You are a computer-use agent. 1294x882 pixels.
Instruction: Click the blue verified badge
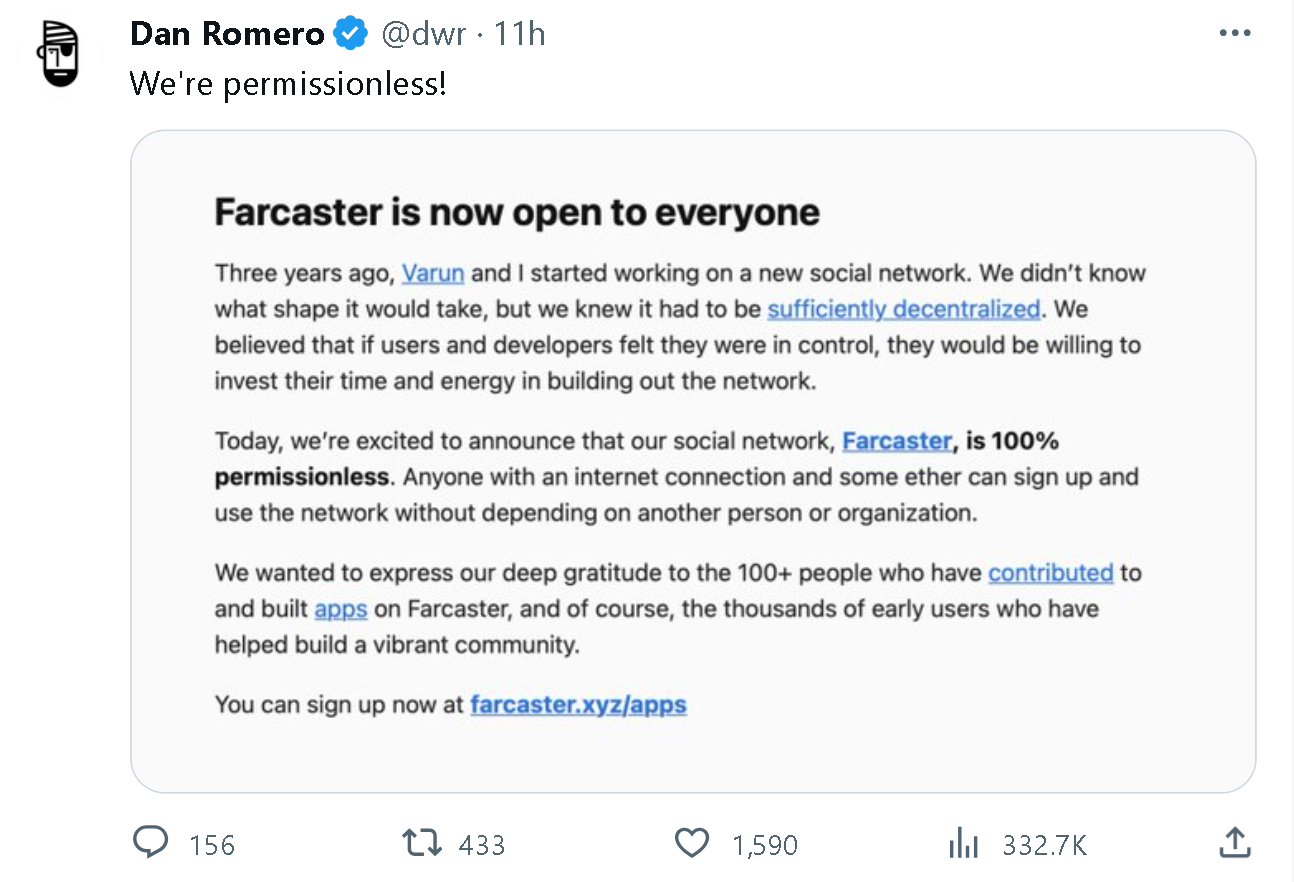(x=349, y=34)
